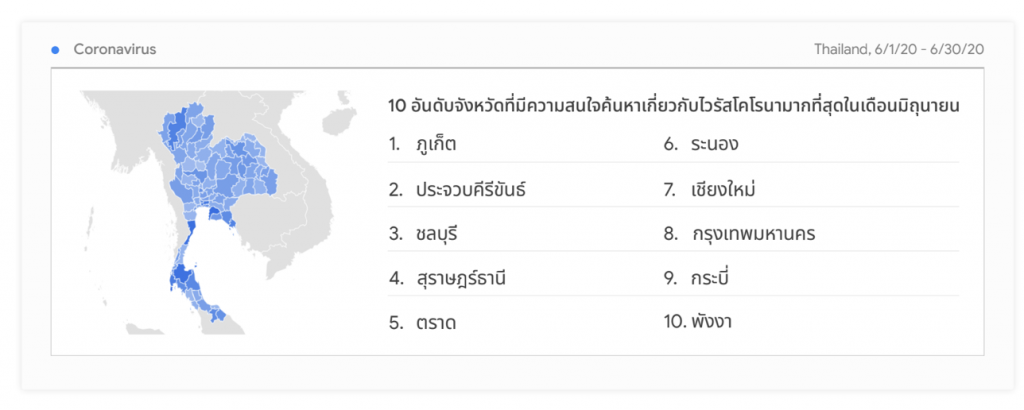1024x410 pixels.
Task: Click the Thai heading above the ranking
Action: (x=674, y=105)
